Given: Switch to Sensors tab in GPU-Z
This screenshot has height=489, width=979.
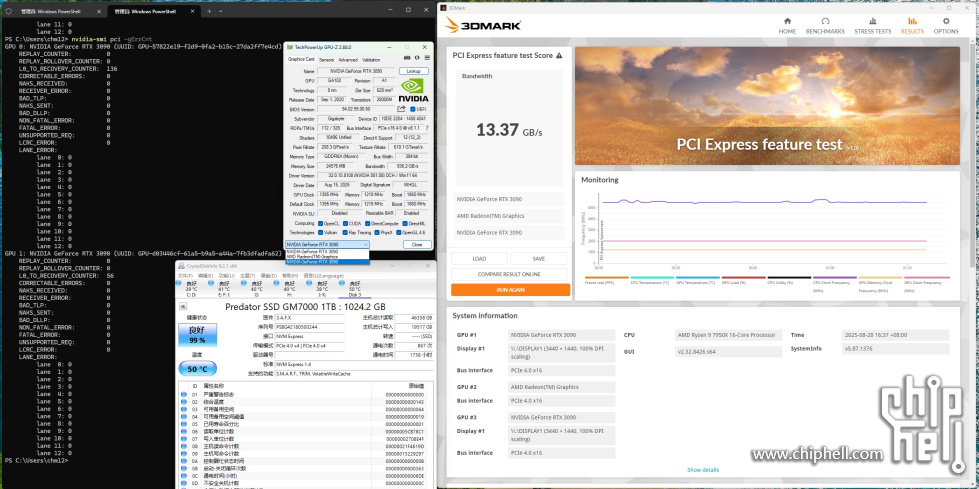Looking at the screenshot, I should [327, 60].
